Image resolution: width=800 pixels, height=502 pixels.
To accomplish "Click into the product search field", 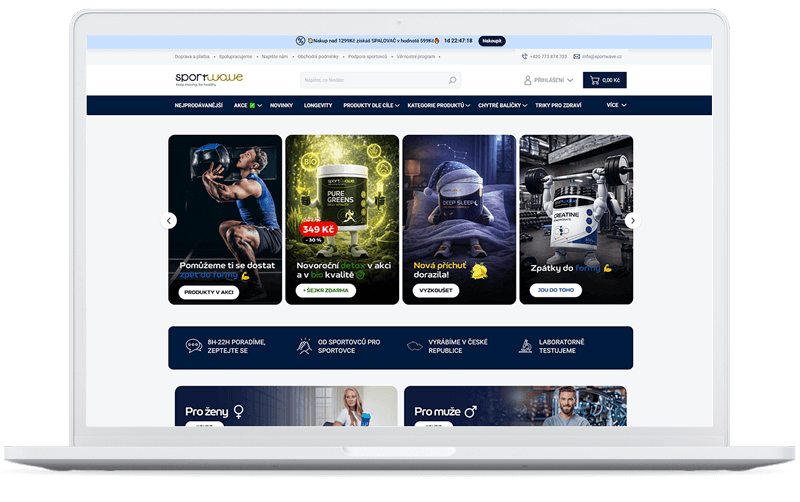I will [370, 80].
